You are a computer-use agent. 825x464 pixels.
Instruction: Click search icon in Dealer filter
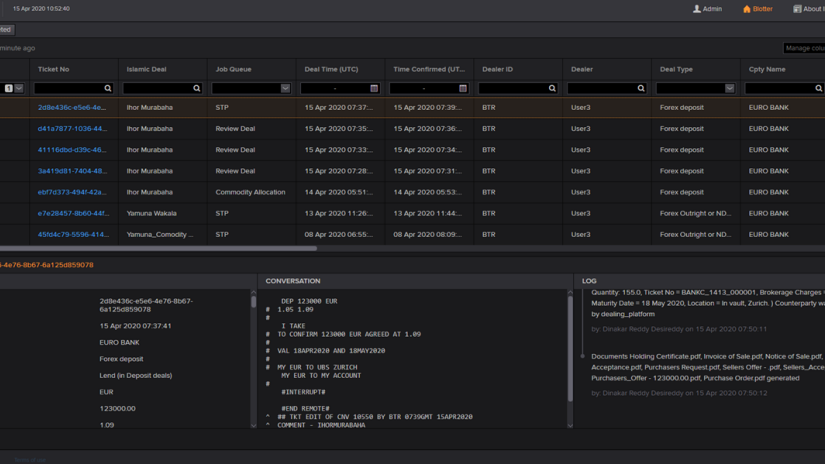(x=641, y=88)
